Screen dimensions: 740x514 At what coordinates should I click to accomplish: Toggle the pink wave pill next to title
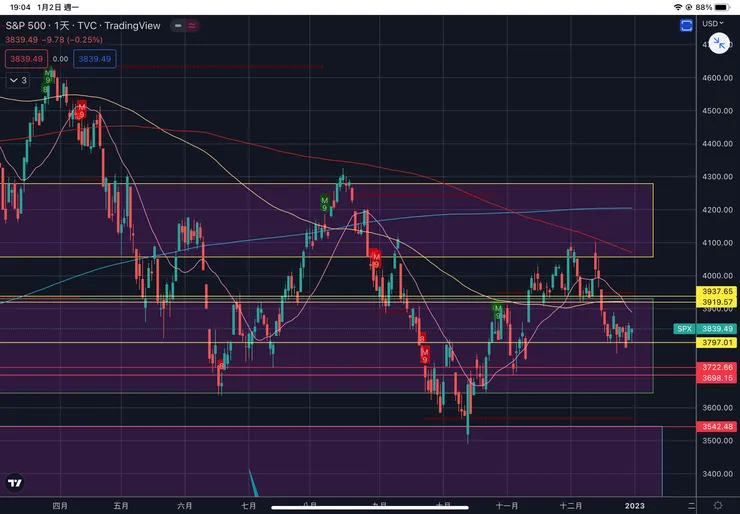click(192, 25)
